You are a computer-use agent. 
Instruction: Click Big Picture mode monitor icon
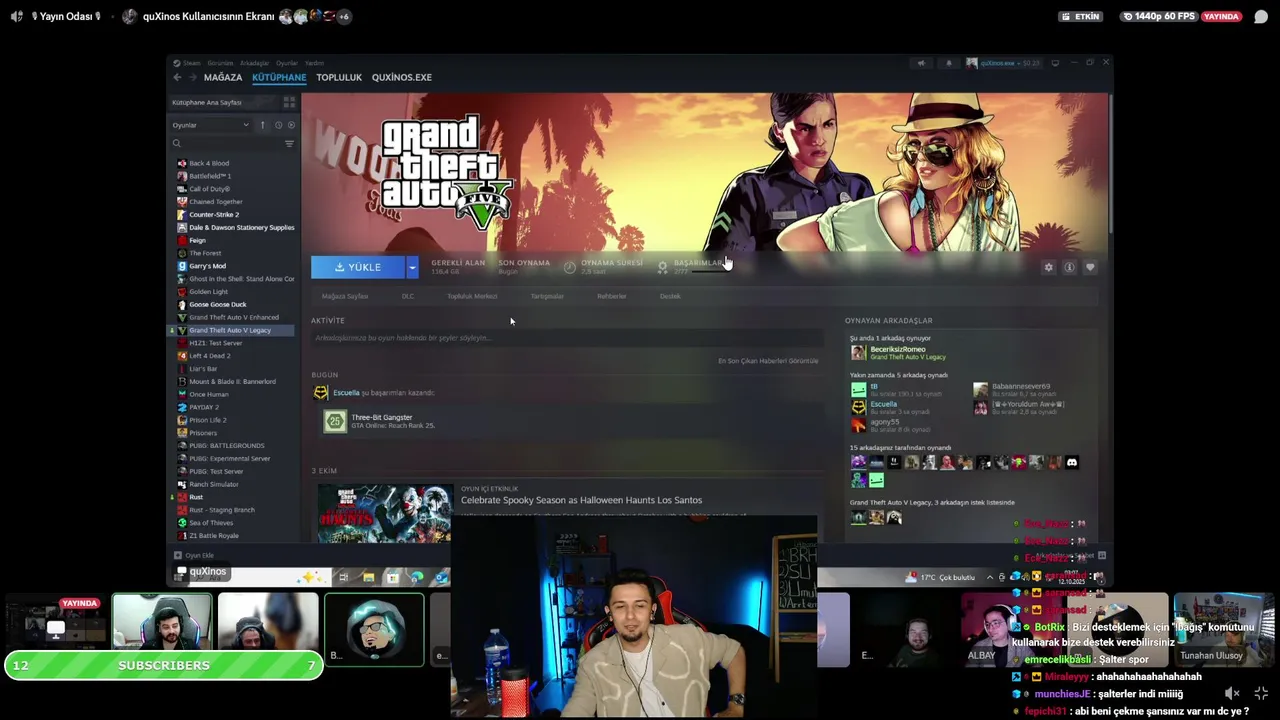pyautogui.click(x=1055, y=63)
